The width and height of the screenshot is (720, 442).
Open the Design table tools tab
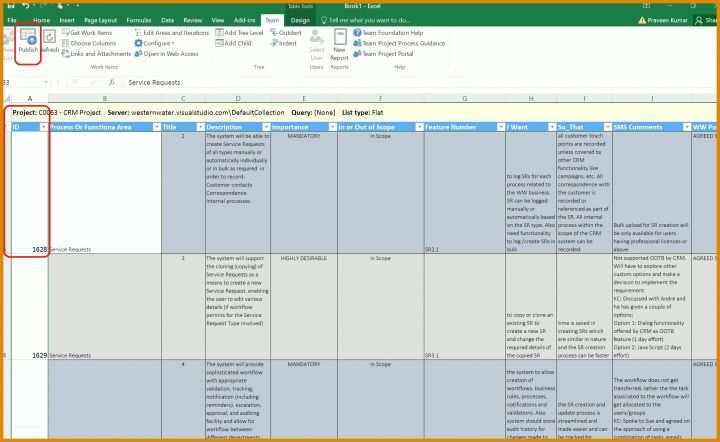(300, 20)
